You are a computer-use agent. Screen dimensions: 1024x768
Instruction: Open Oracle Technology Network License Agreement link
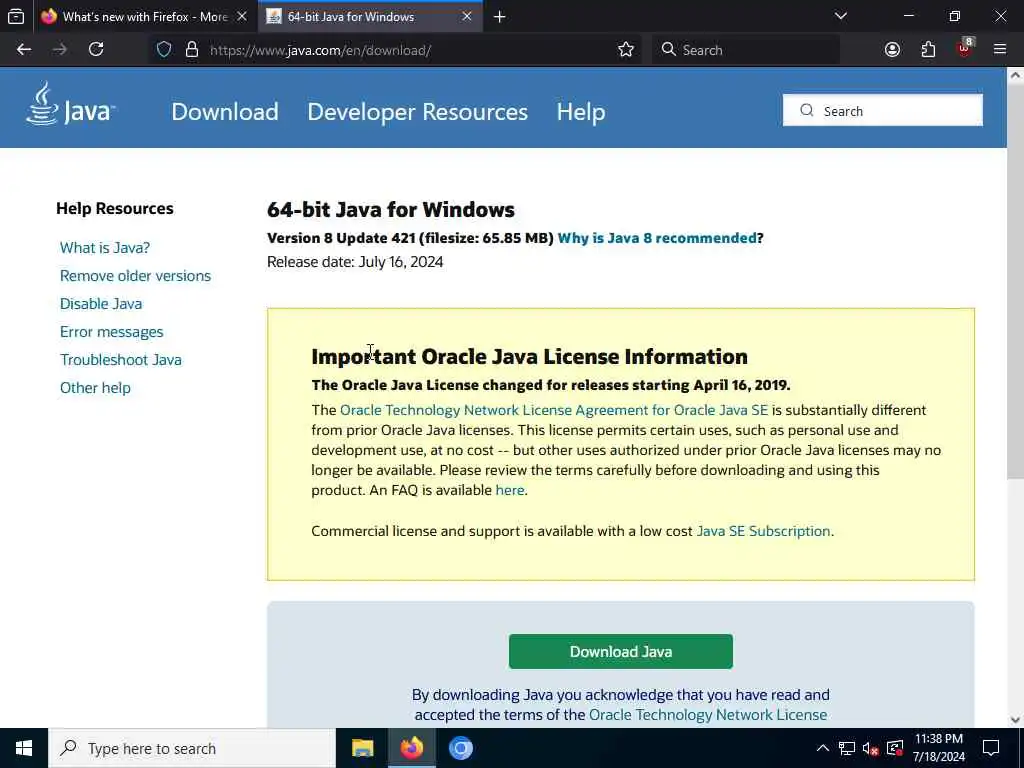[x=554, y=410]
